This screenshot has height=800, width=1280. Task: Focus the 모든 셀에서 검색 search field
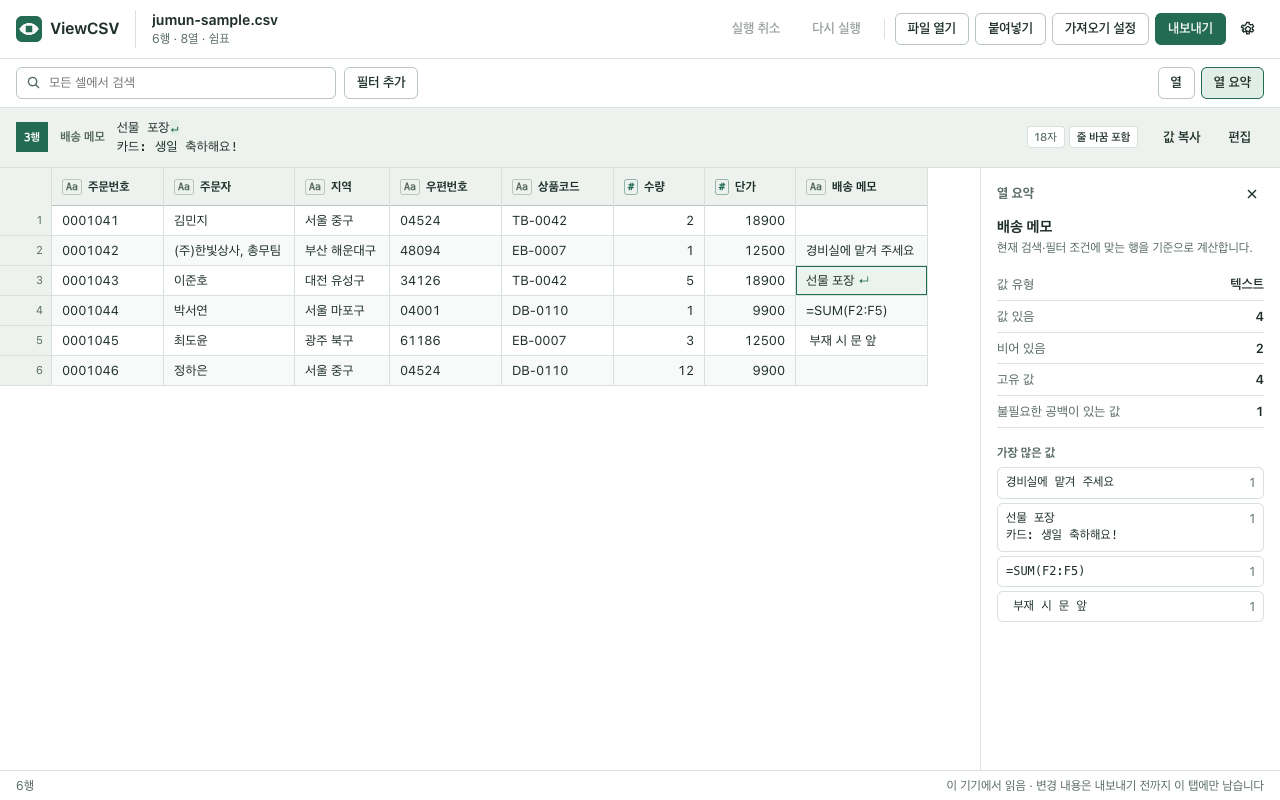pyautogui.click(x=176, y=83)
